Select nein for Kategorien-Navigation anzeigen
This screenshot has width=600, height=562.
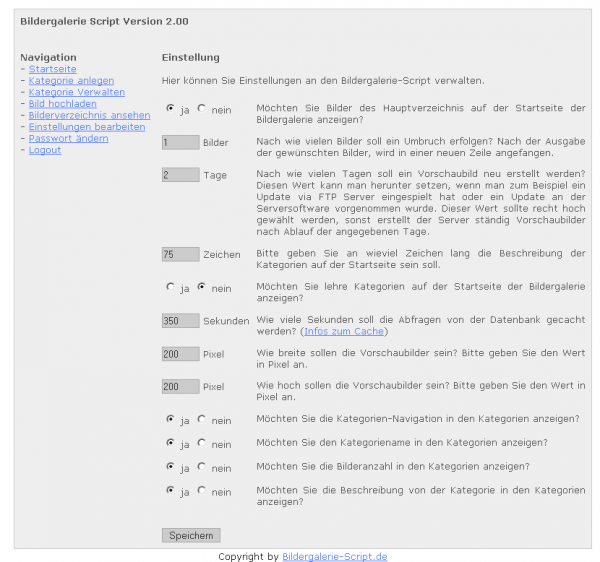tap(202, 419)
